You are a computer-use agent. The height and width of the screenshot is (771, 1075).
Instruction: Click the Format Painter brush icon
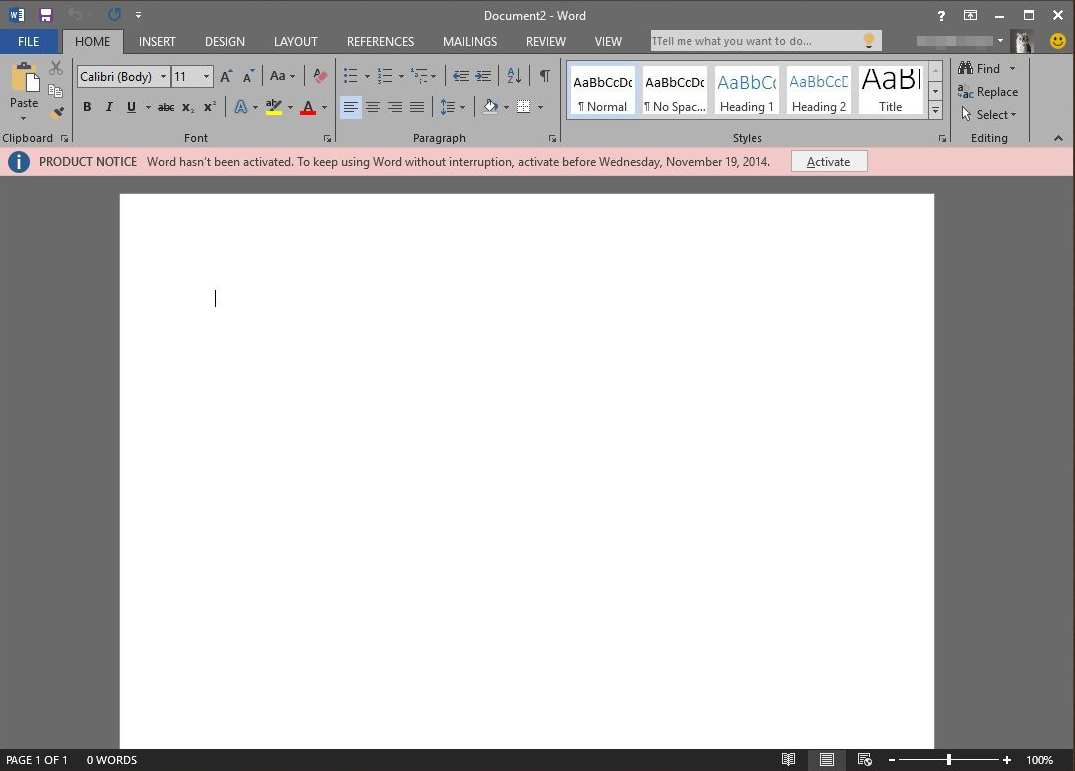(56, 113)
